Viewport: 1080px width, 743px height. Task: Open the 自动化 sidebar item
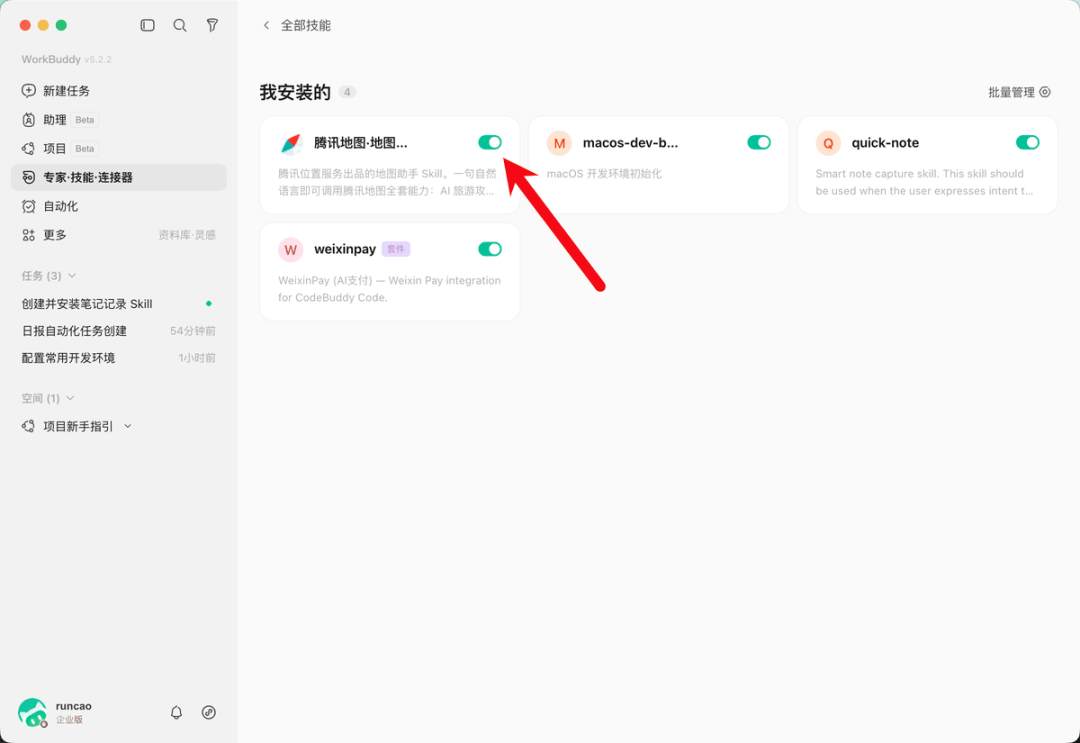[118, 206]
